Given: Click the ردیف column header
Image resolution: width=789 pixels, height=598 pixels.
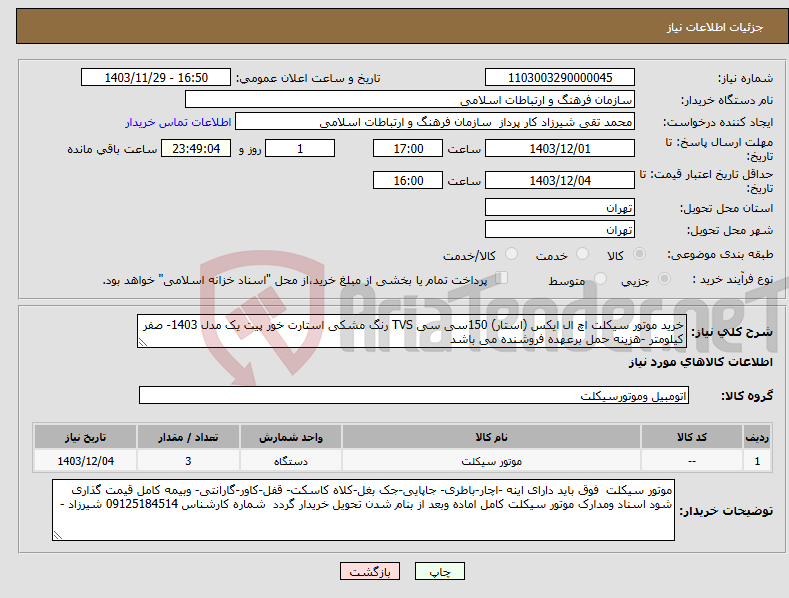Looking at the screenshot, I should 757,437.
